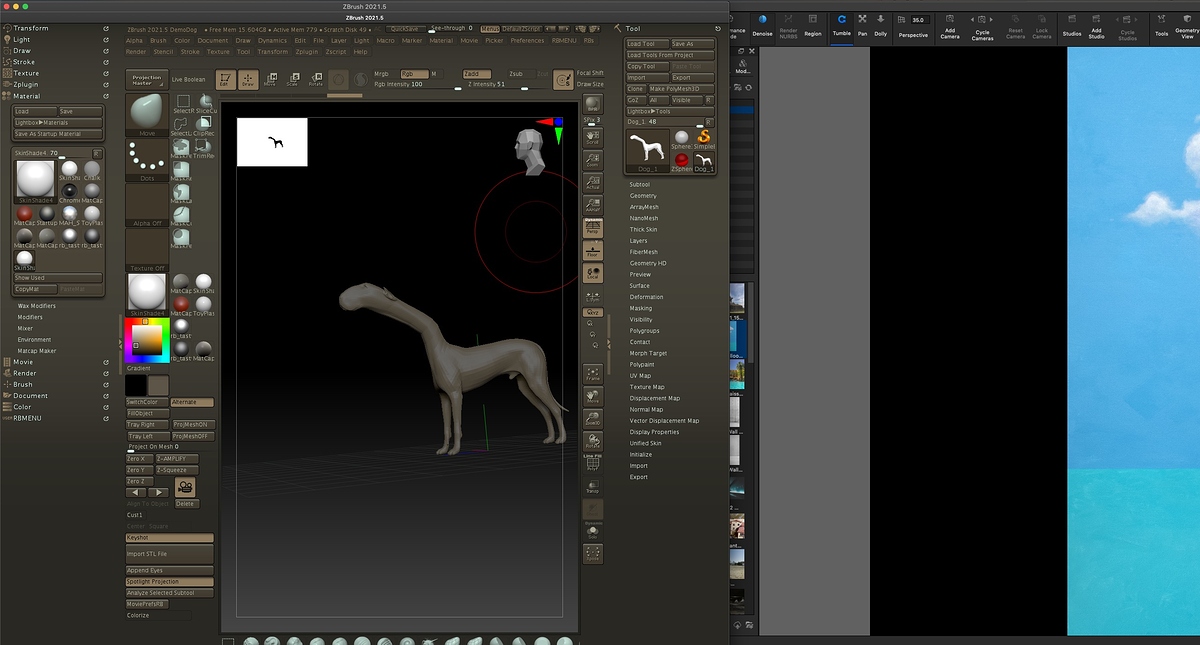Choose the ZSphere tool icon
1200x645 pixels.
pos(682,162)
